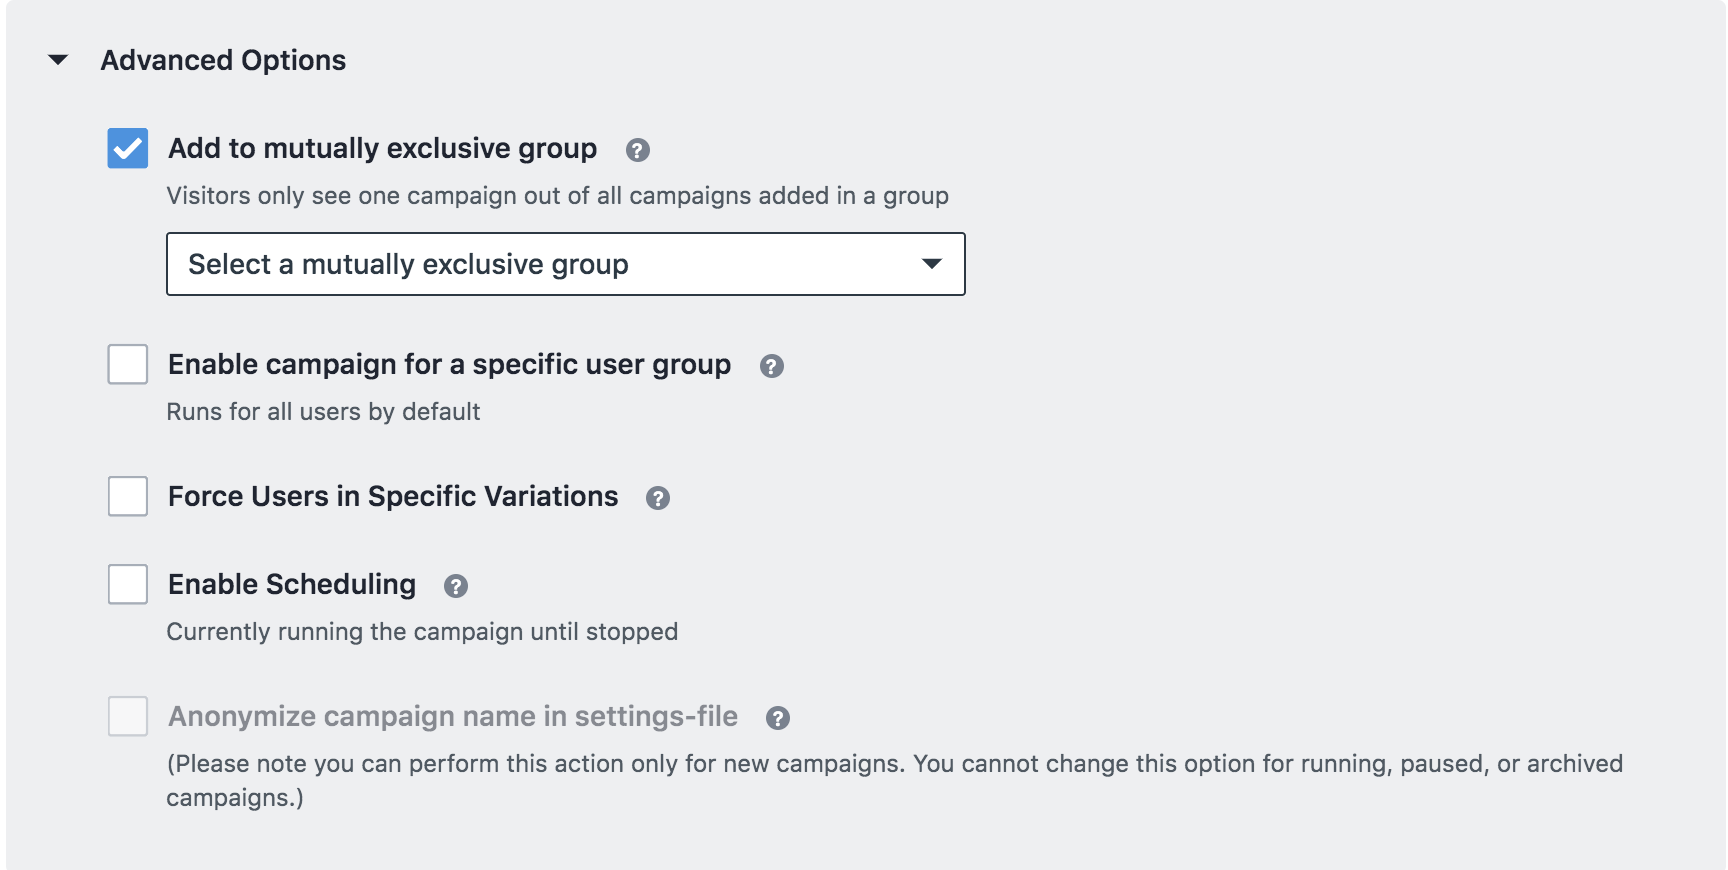Show help for Force Users in Specific Variations
The height and width of the screenshot is (870, 1728).
(657, 498)
